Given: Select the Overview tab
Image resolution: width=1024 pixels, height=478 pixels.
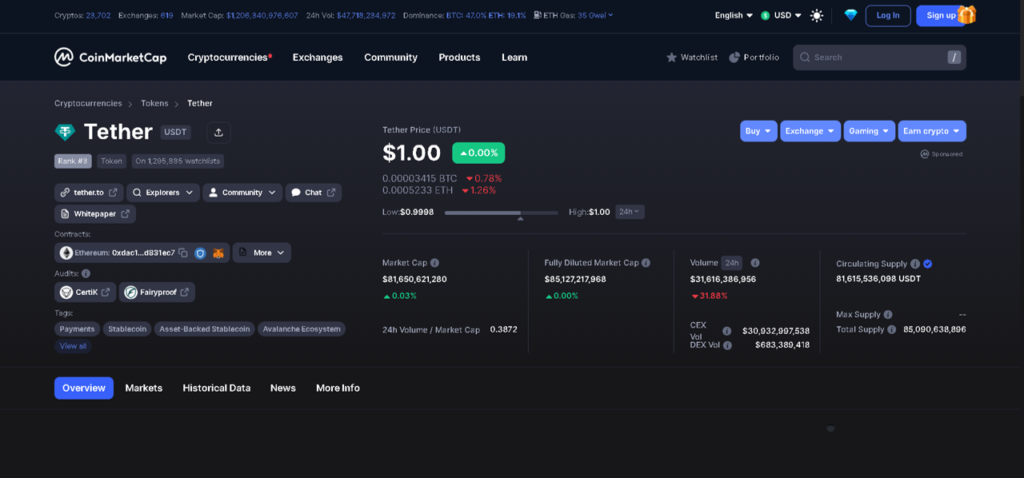Looking at the screenshot, I should pyautogui.click(x=84, y=388).
